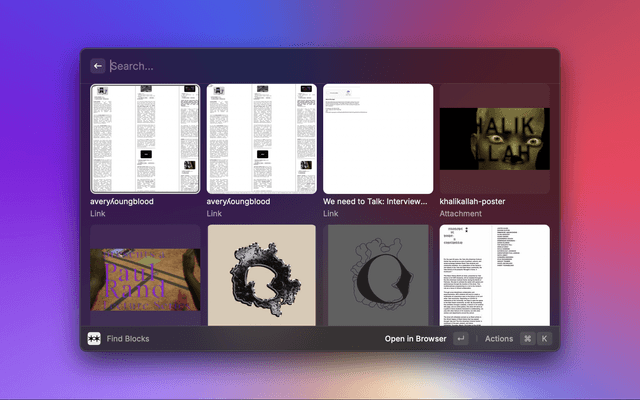Select the first averyxoungblood thumbnail

[145, 138]
